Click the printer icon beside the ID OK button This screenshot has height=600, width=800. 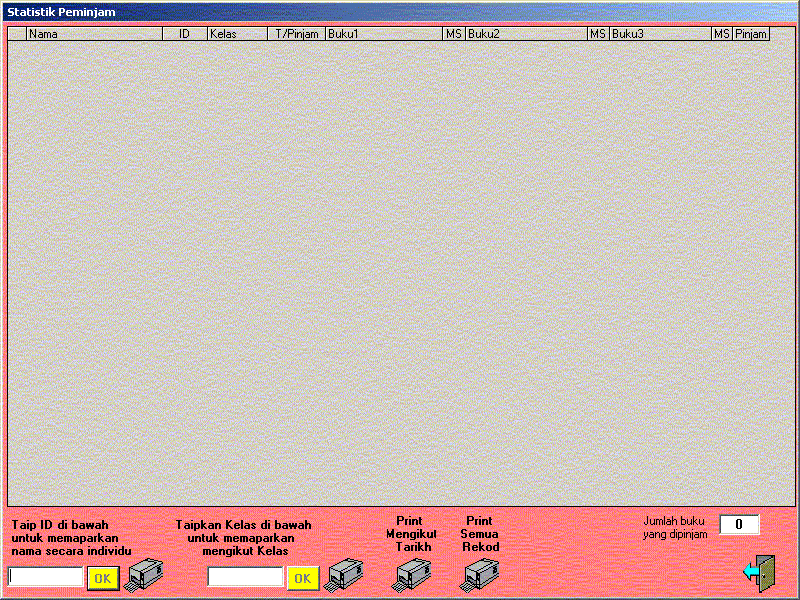tap(144, 575)
